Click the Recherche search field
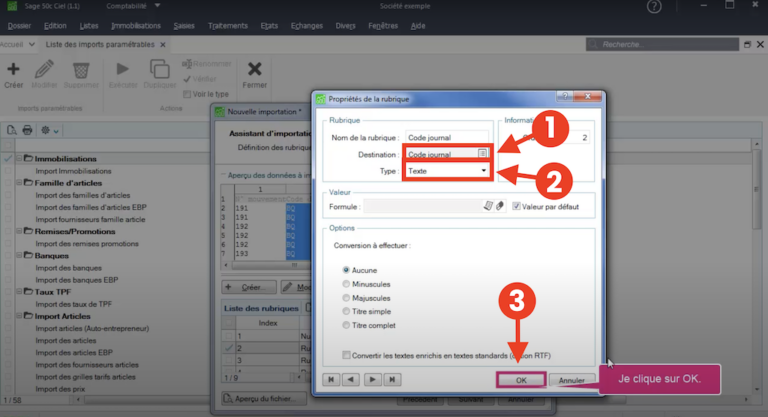Screen dimensions: 768x417 pyautogui.click(x=662, y=45)
